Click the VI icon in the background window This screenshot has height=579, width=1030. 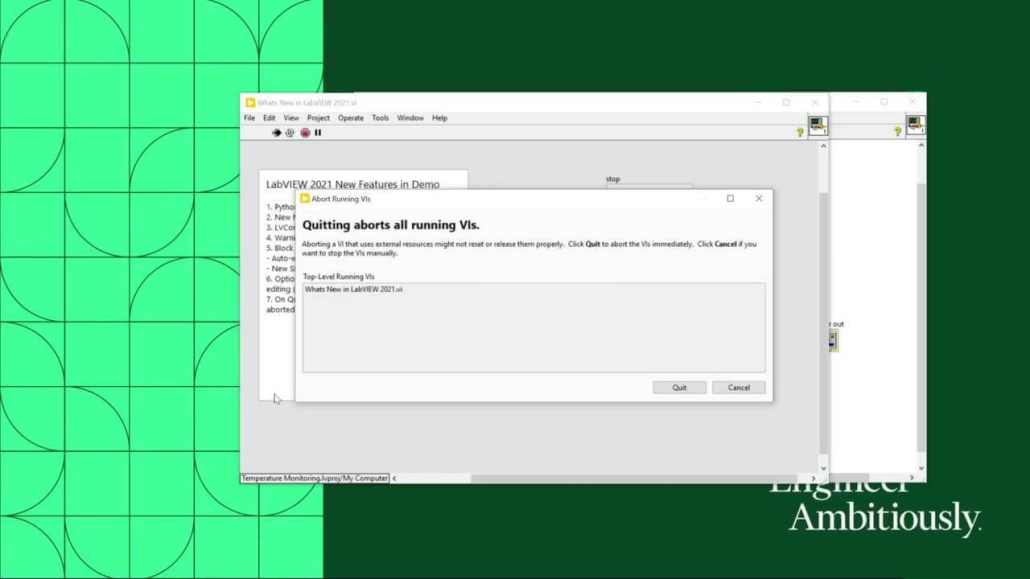916,124
